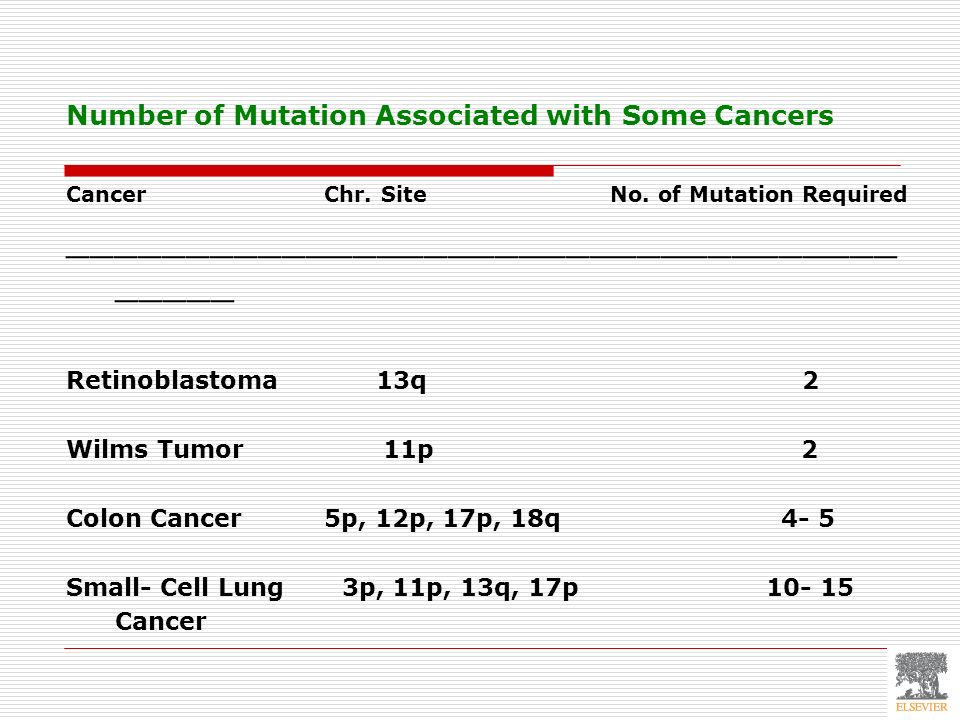Select the 'Cancer' column header
The width and height of the screenshot is (960, 720).
point(106,194)
